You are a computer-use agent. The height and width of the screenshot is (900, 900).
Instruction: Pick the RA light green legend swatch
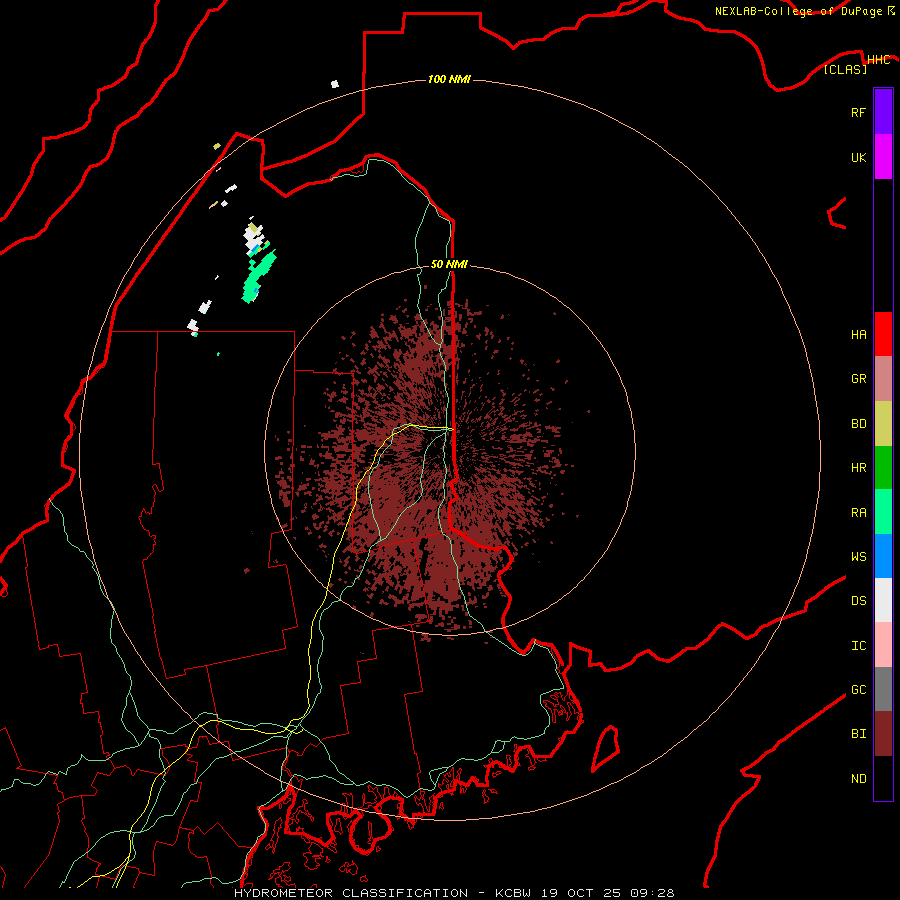[x=883, y=512]
